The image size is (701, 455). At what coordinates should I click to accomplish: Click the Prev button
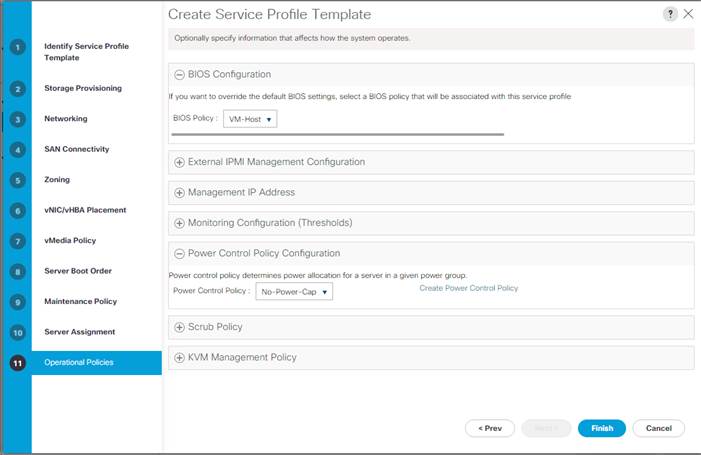click(x=490, y=428)
